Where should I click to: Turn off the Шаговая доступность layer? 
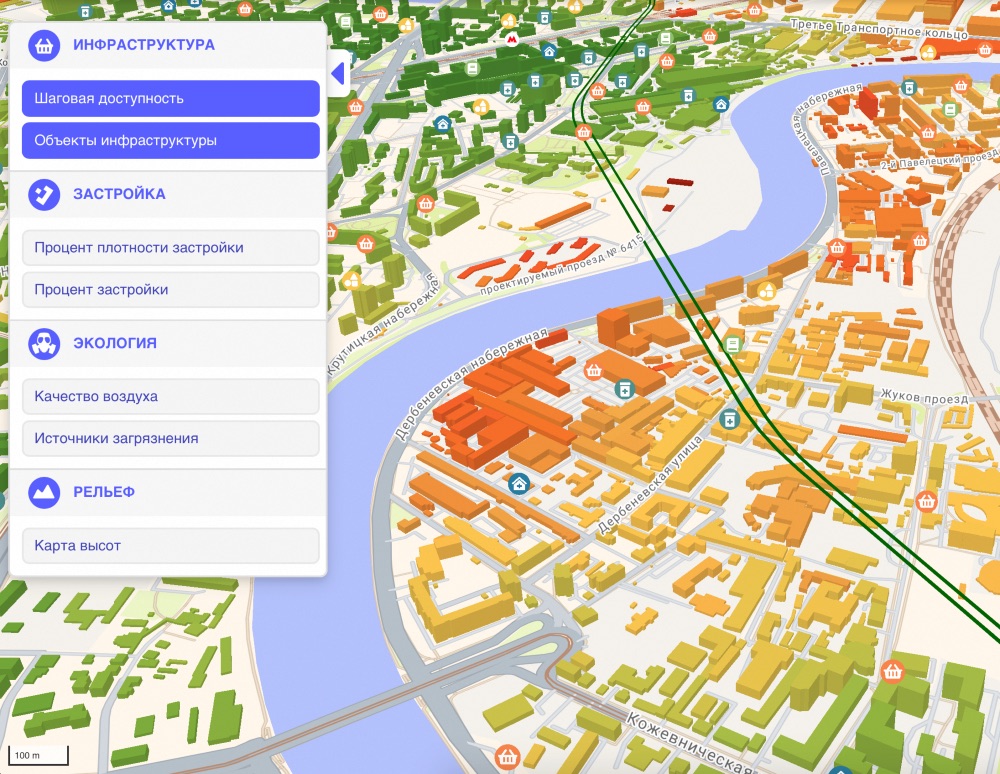pos(170,98)
